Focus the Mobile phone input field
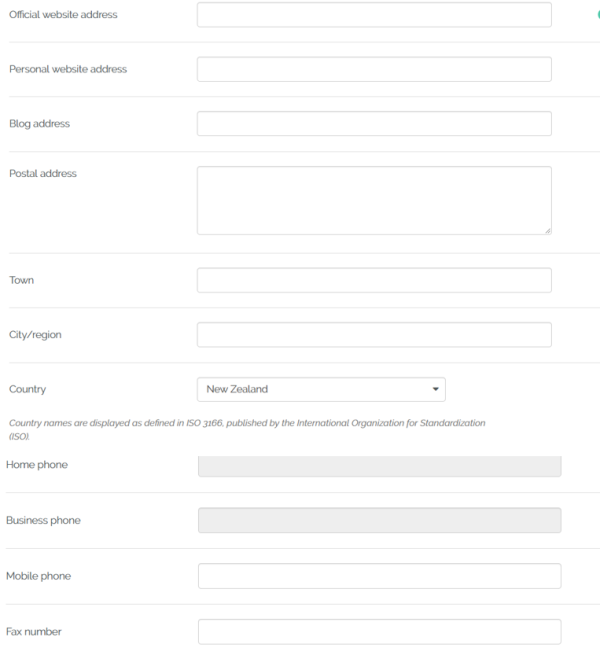 (379, 576)
